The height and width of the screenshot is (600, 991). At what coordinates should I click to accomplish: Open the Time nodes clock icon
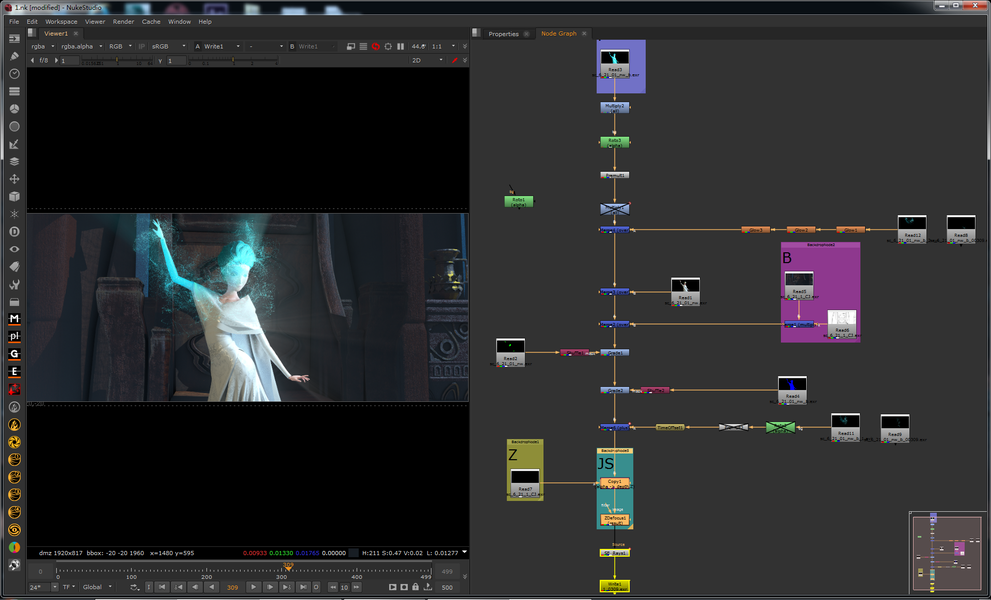[x=14, y=73]
